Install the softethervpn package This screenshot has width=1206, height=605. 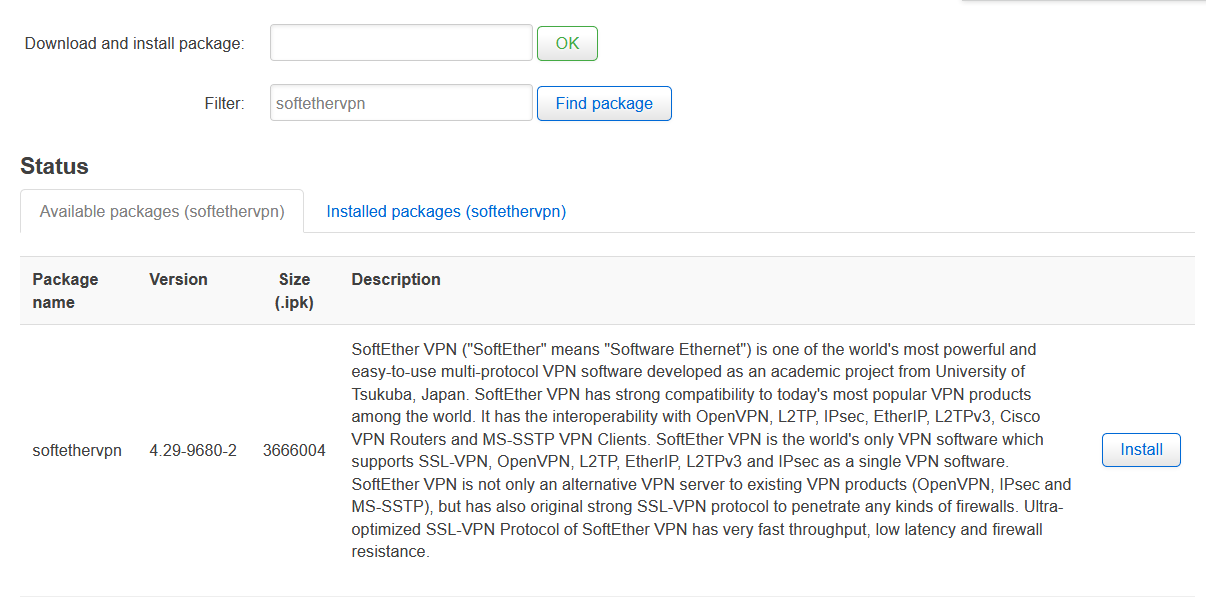coord(1140,450)
